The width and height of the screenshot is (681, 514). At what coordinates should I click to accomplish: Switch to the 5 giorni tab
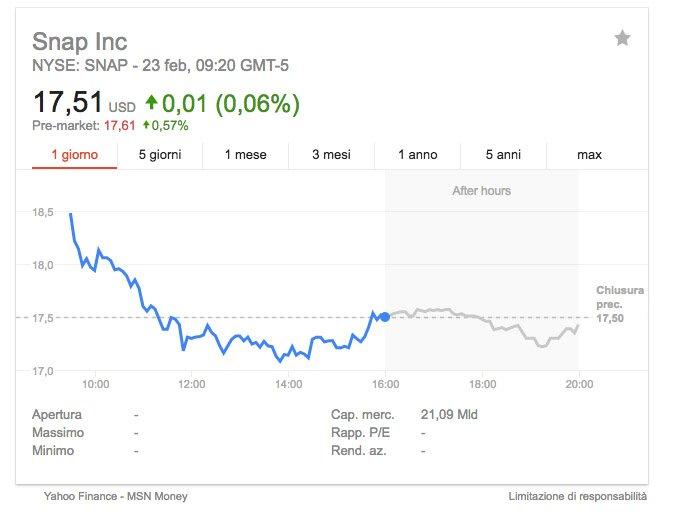(160, 155)
